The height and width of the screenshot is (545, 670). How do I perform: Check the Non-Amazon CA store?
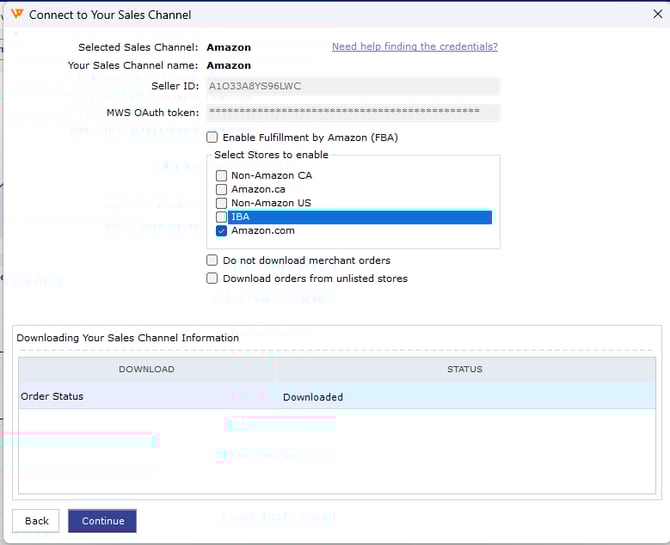click(x=222, y=175)
